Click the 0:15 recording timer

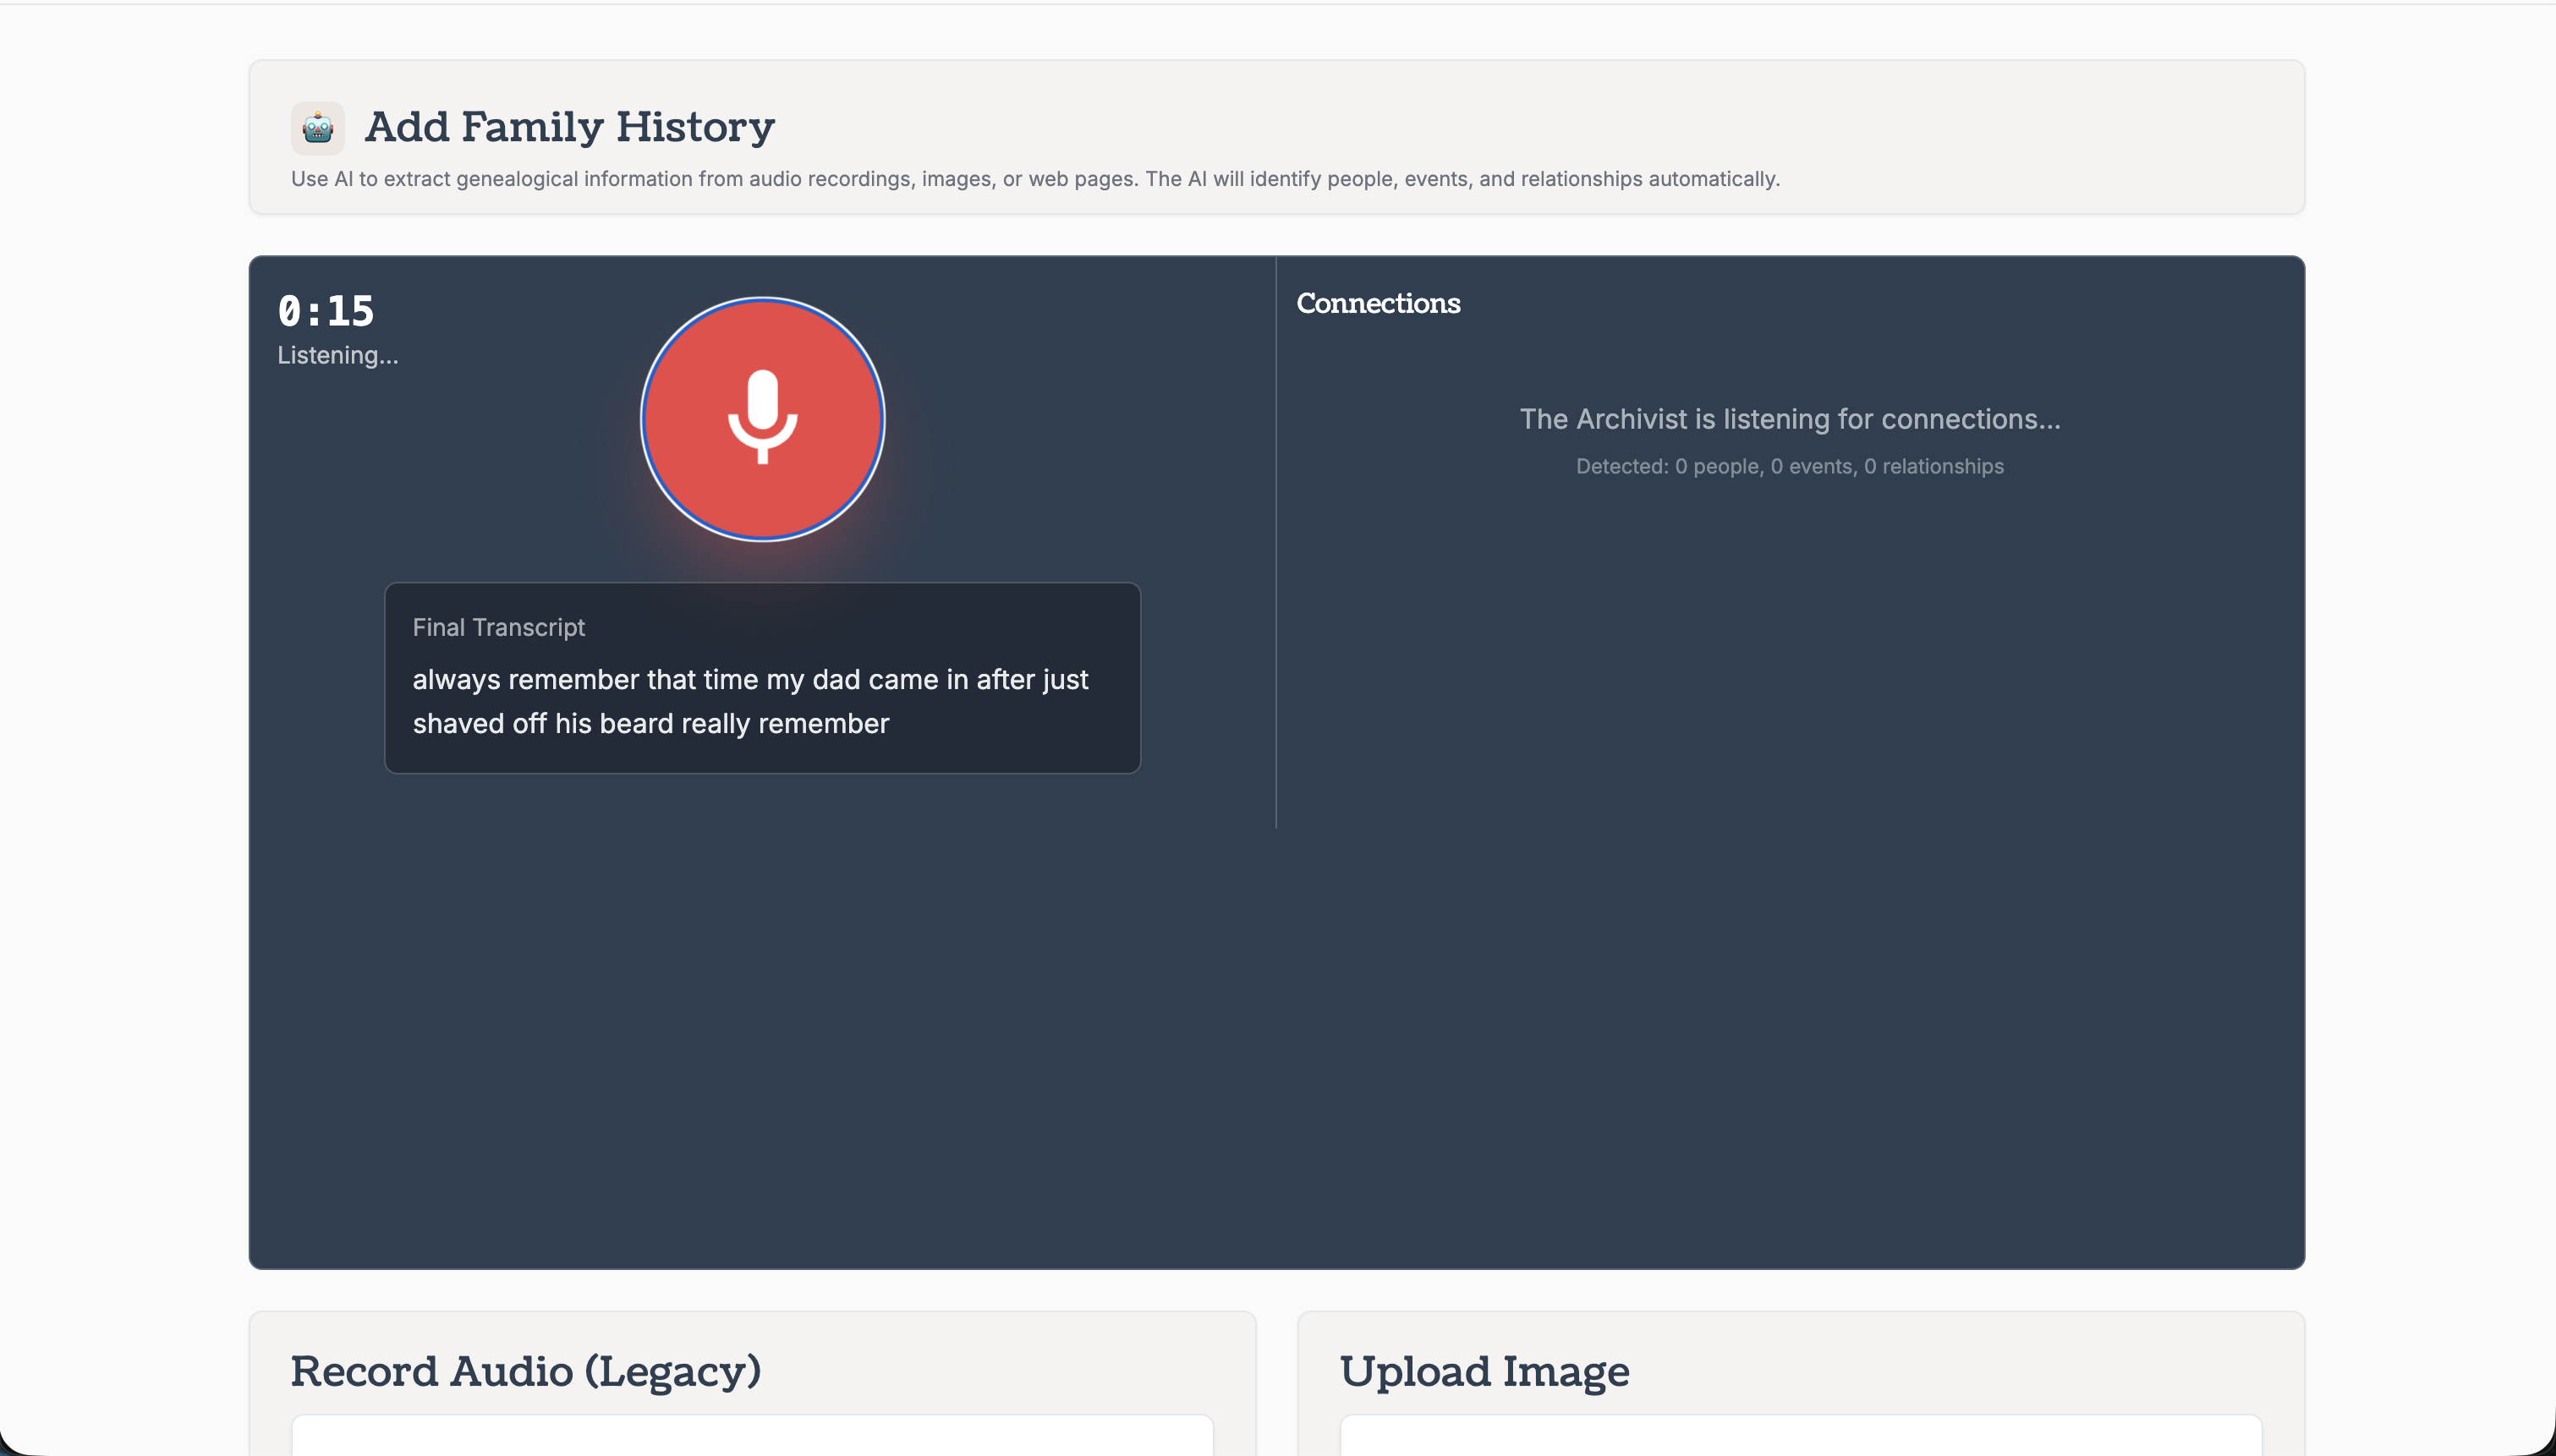coord(325,311)
